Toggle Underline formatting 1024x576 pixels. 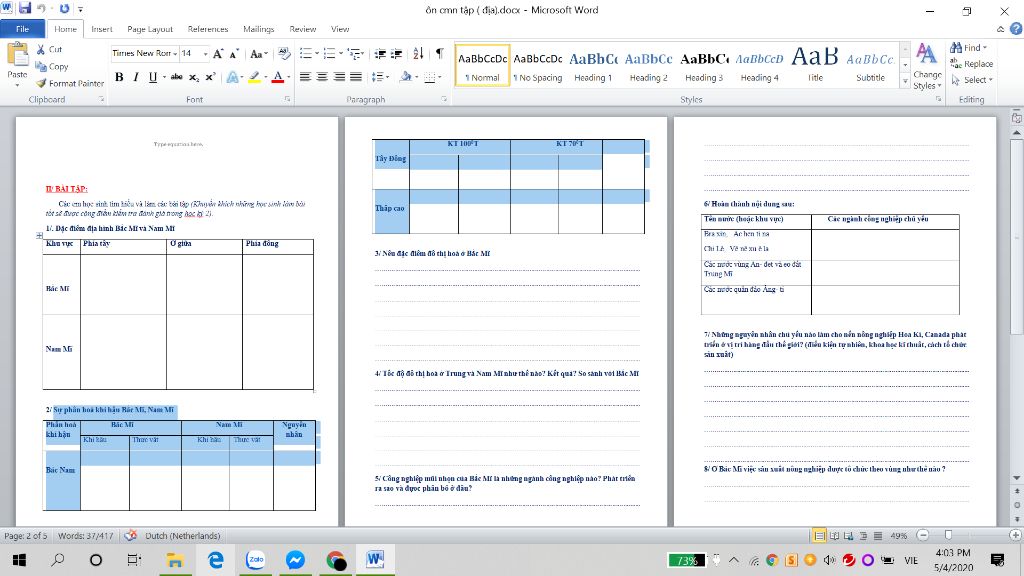tap(153, 77)
